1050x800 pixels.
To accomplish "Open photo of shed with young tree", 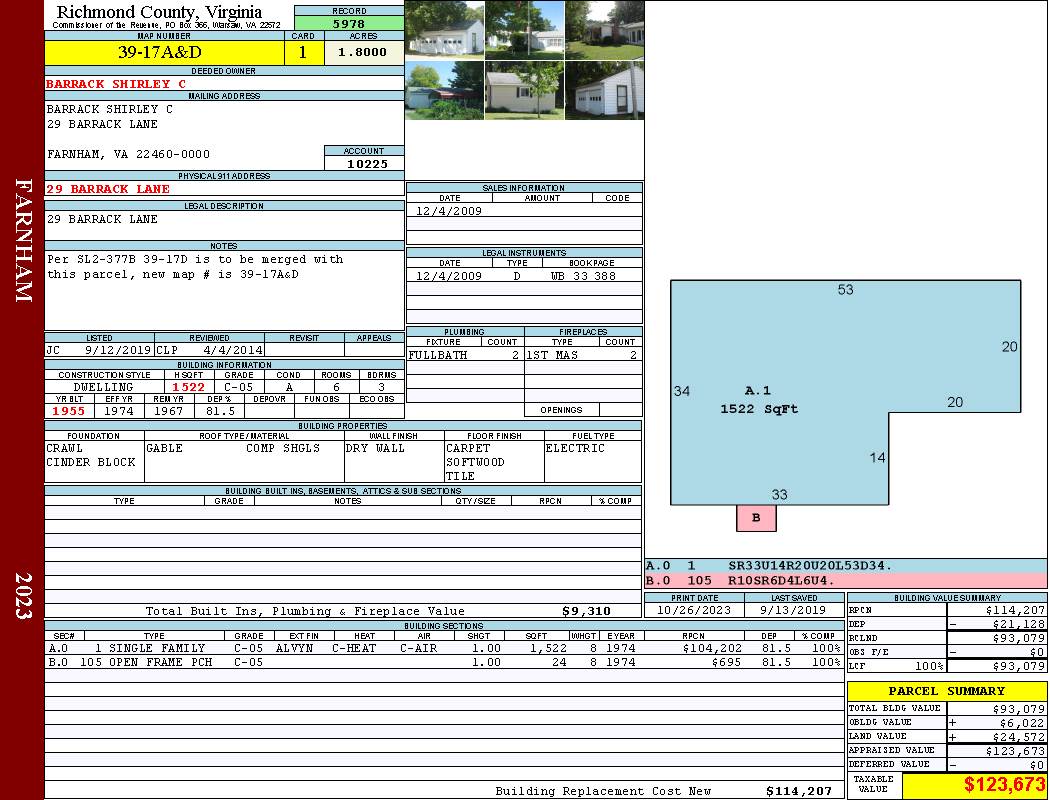I will (x=524, y=90).
